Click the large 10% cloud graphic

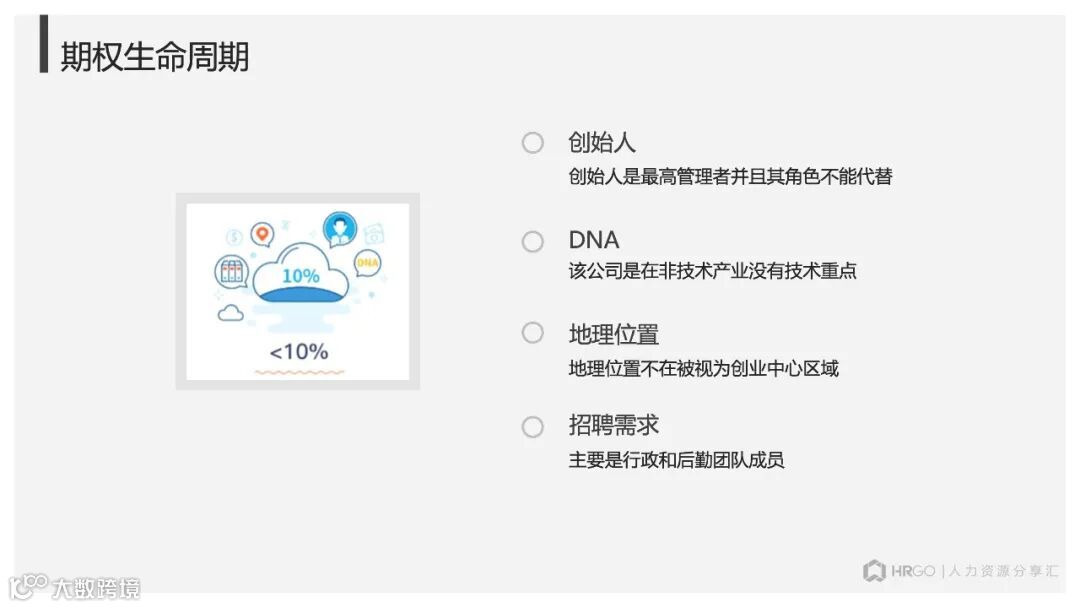point(300,277)
